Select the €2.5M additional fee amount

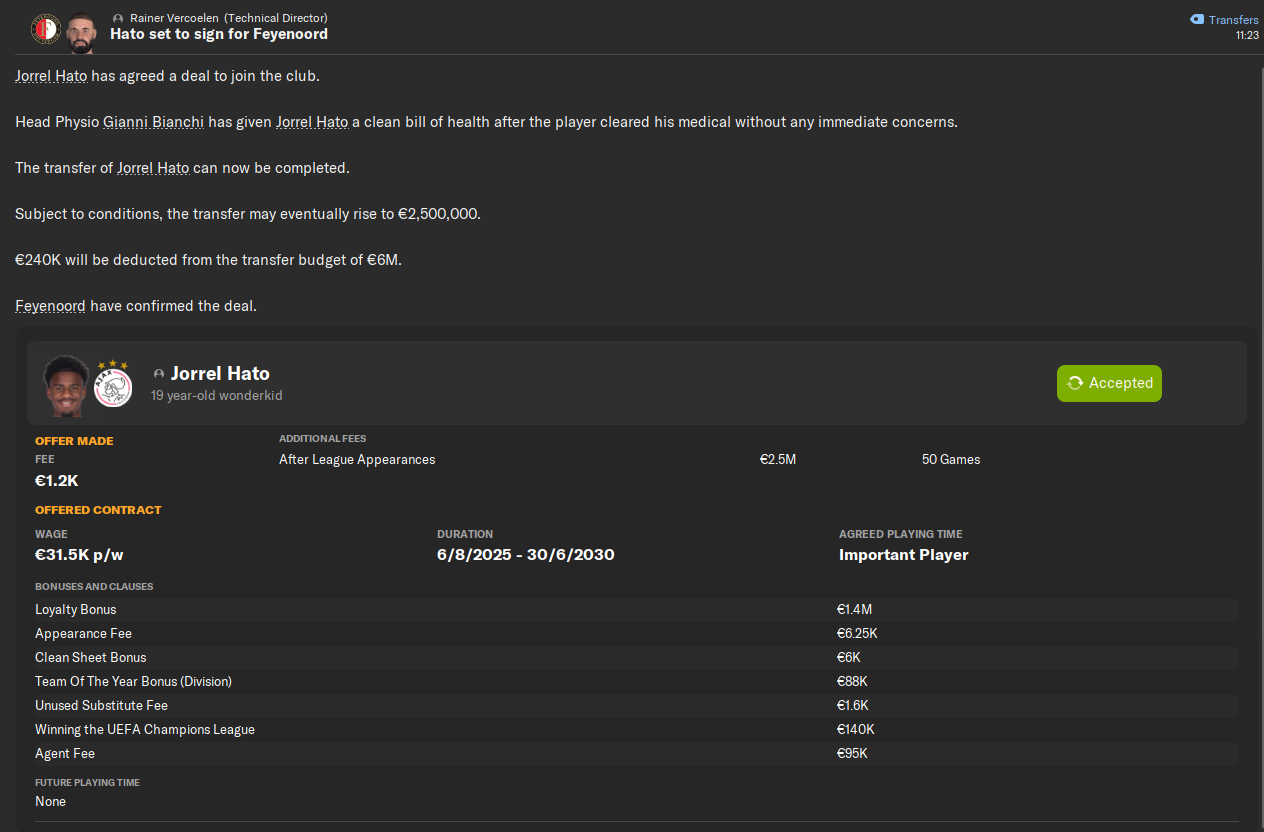(778, 460)
